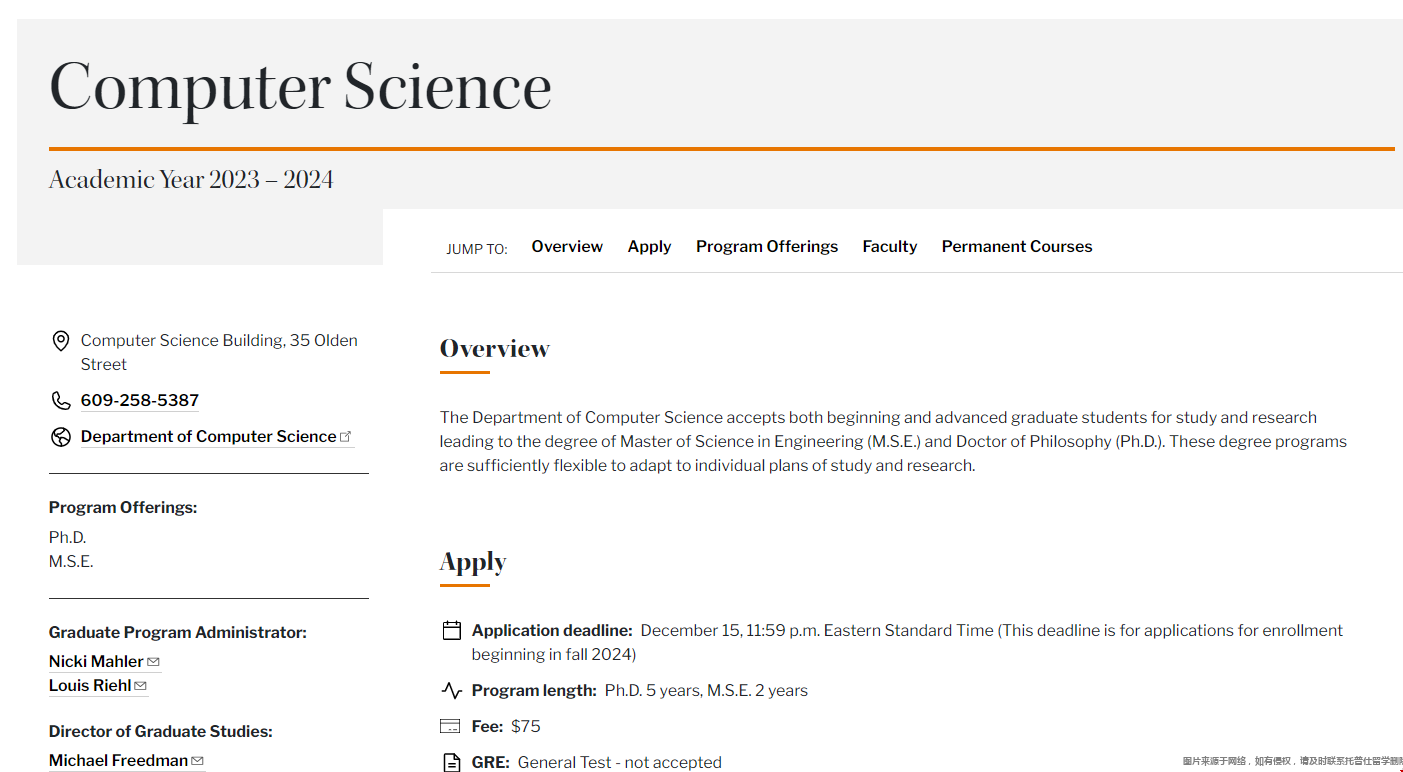Click the card icon beside Fee
1403x772 pixels.
[451, 726]
